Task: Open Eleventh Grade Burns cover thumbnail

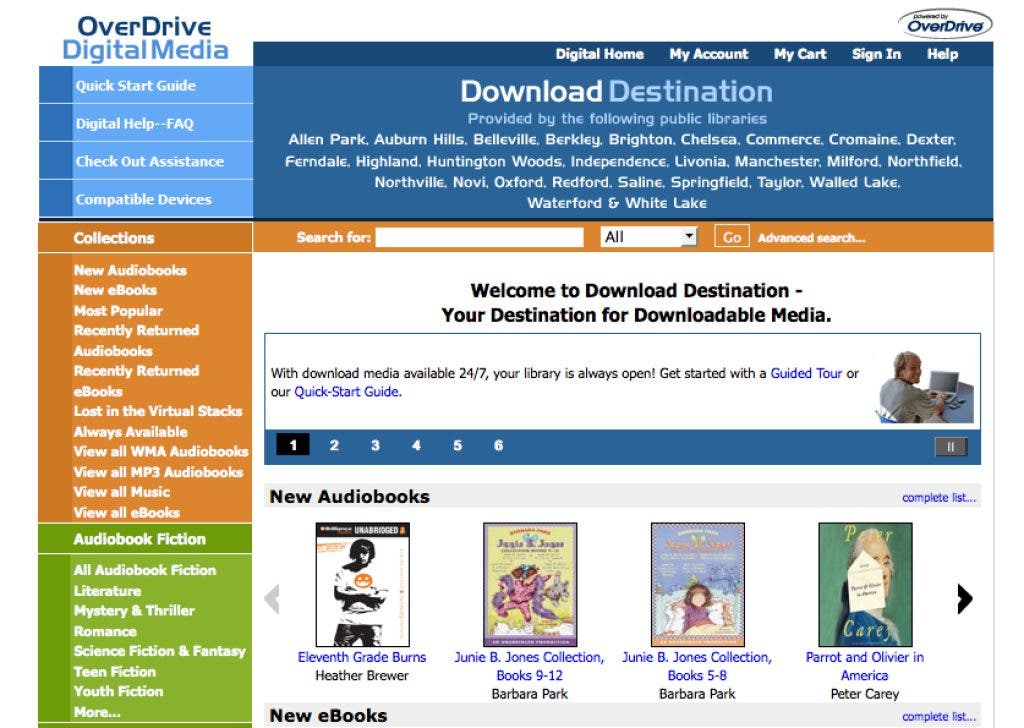Action: (x=362, y=584)
